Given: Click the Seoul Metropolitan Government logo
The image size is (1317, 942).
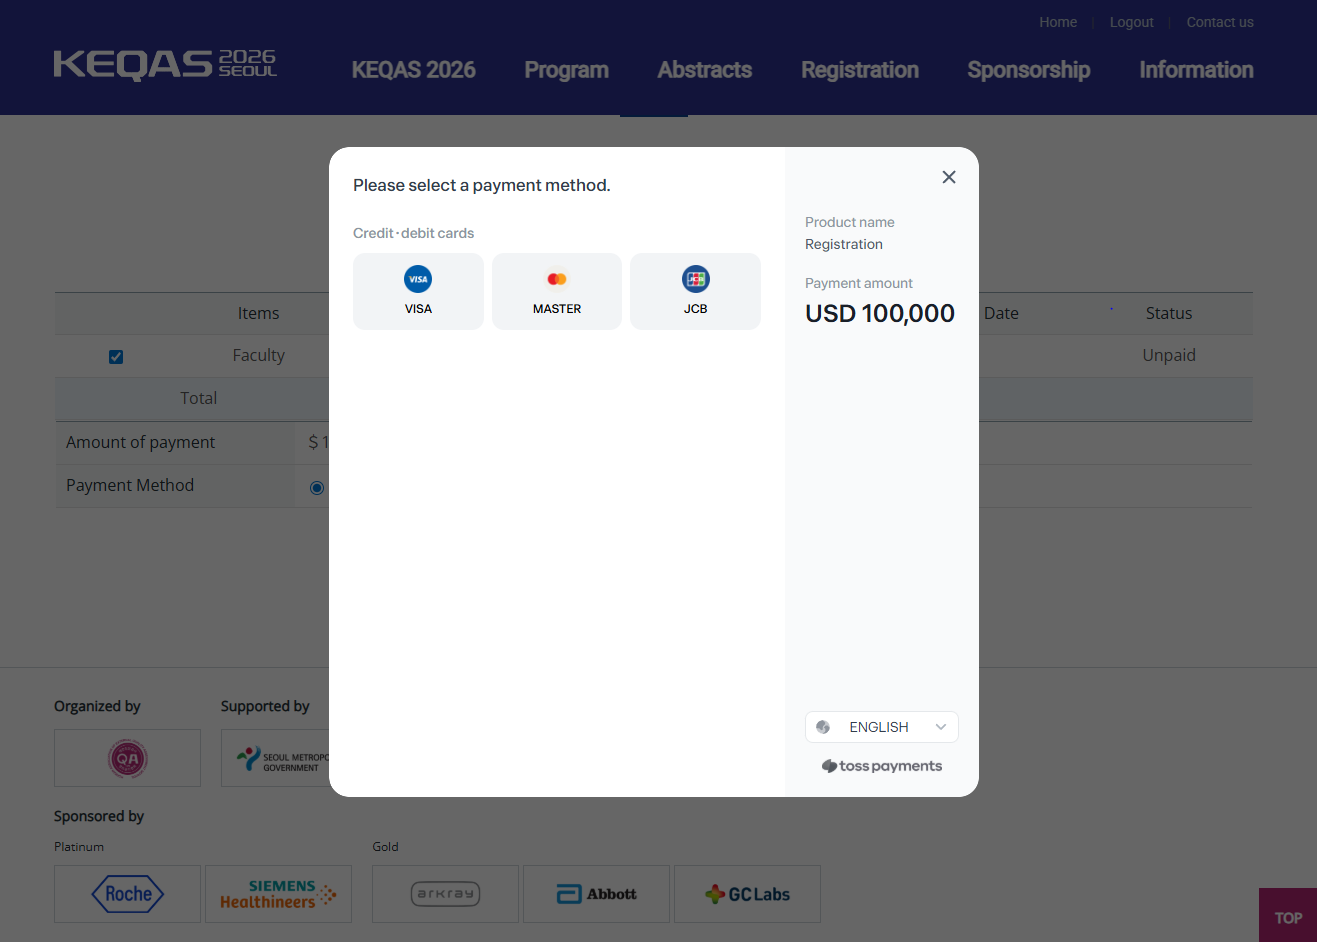Looking at the screenshot, I should pyautogui.click(x=276, y=758).
